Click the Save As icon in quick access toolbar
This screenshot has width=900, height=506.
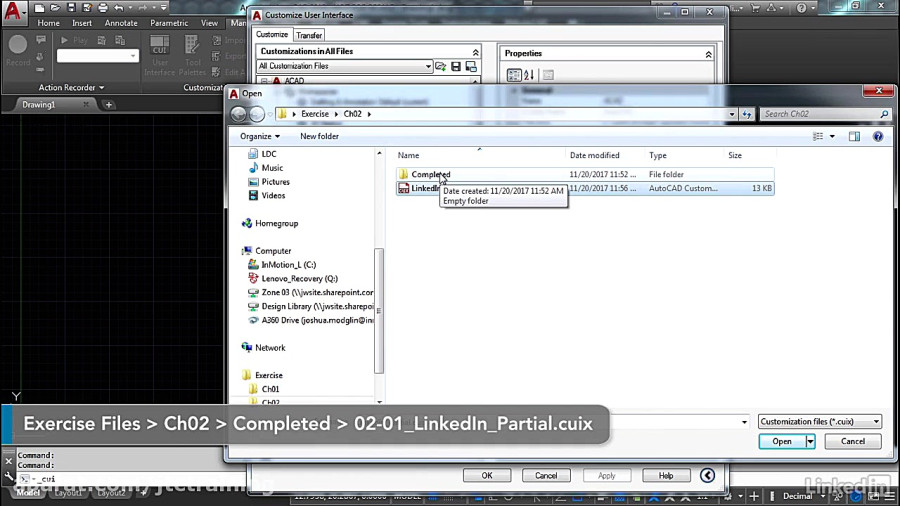click(87, 8)
